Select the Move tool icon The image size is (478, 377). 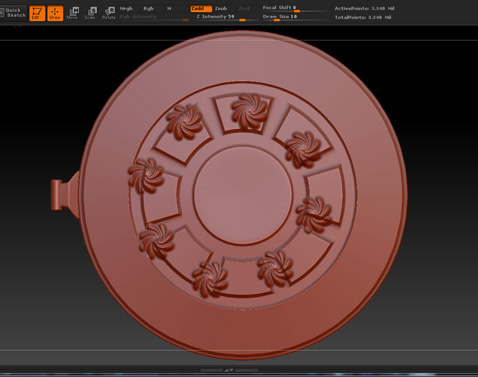click(73, 13)
